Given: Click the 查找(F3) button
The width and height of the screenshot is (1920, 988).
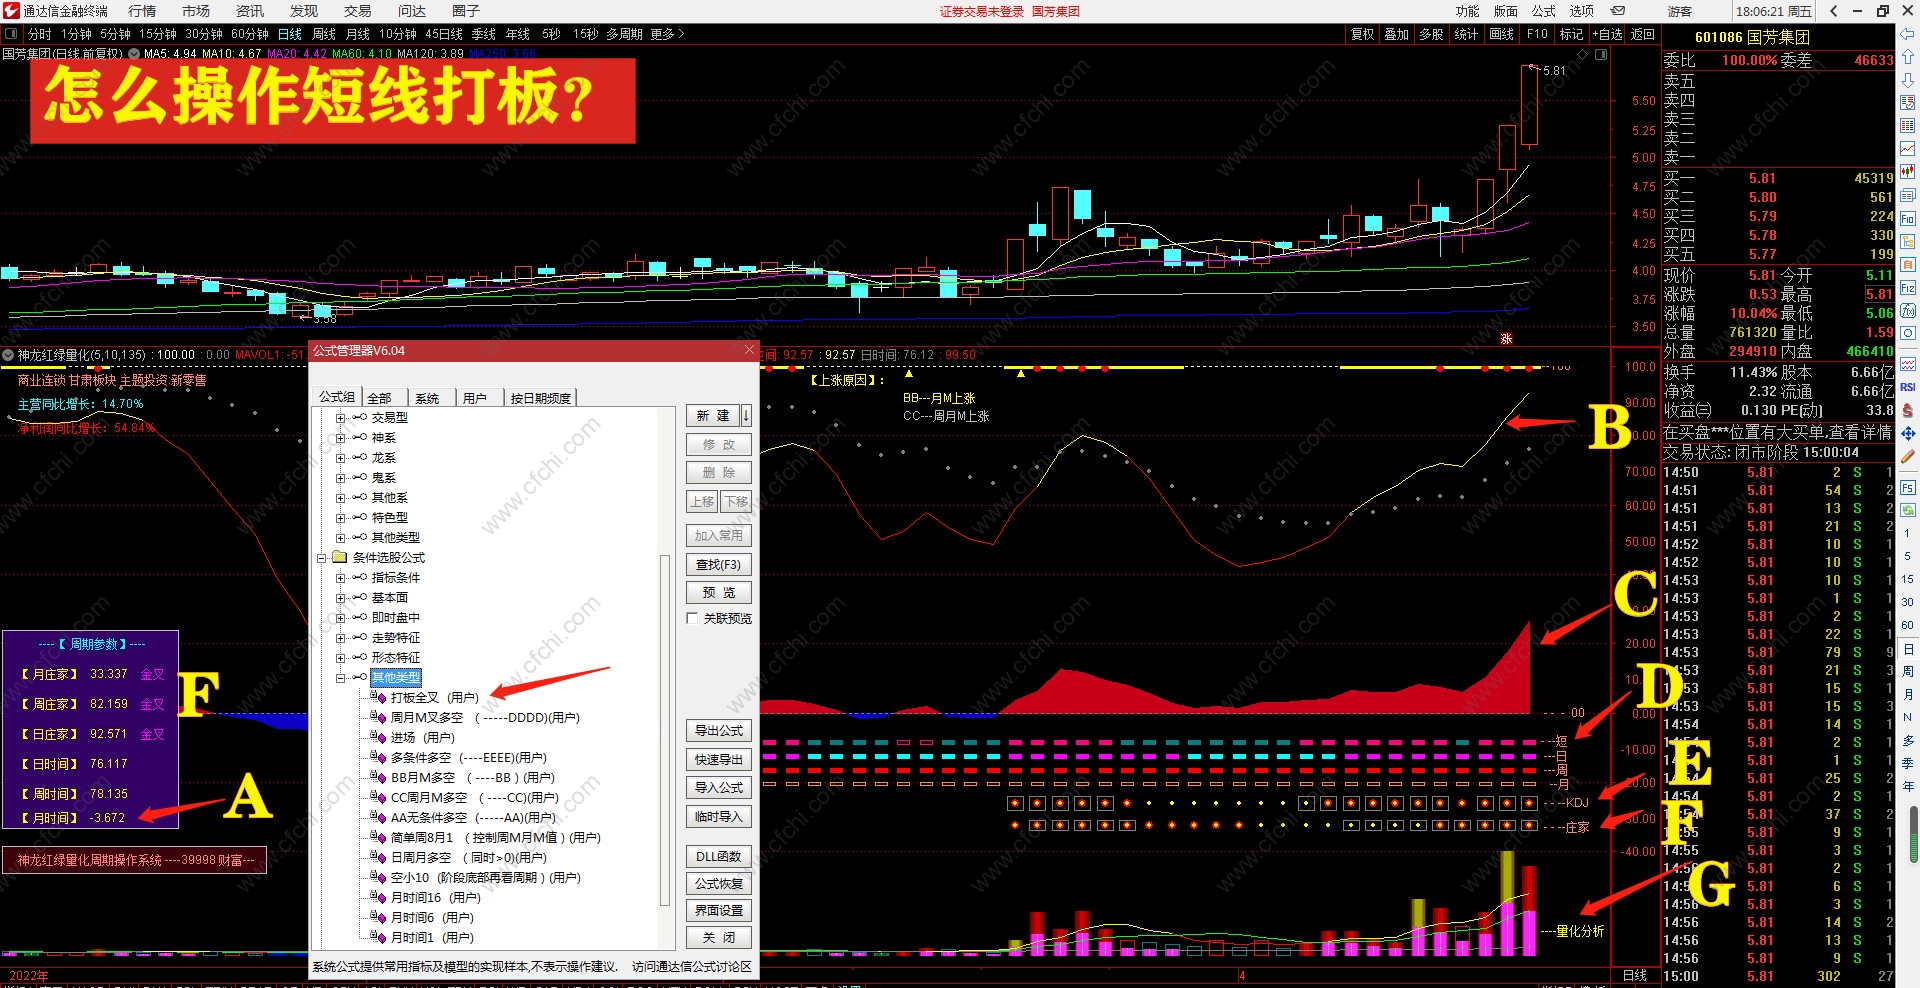Looking at the screenshot, I should click(718, 565).
